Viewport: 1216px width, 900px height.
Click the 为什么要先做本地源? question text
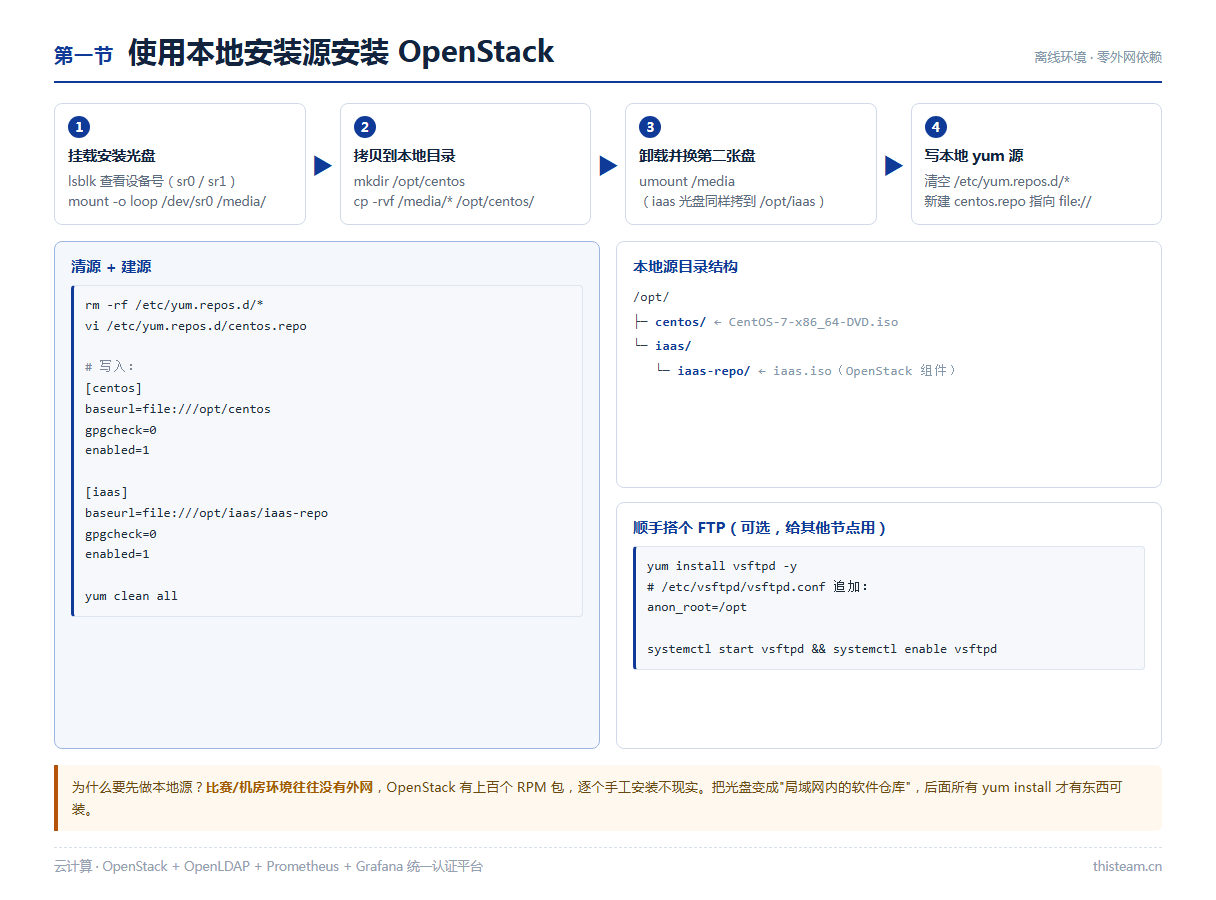click(x=138, y=788)
